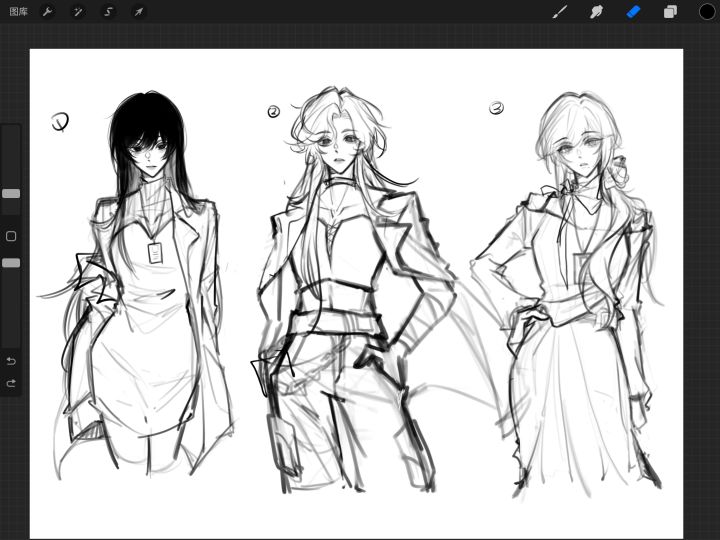Screen dimensions: 720x540
Task: Open the Adjustments magic wand menu
Action: (x=78, y=11)
